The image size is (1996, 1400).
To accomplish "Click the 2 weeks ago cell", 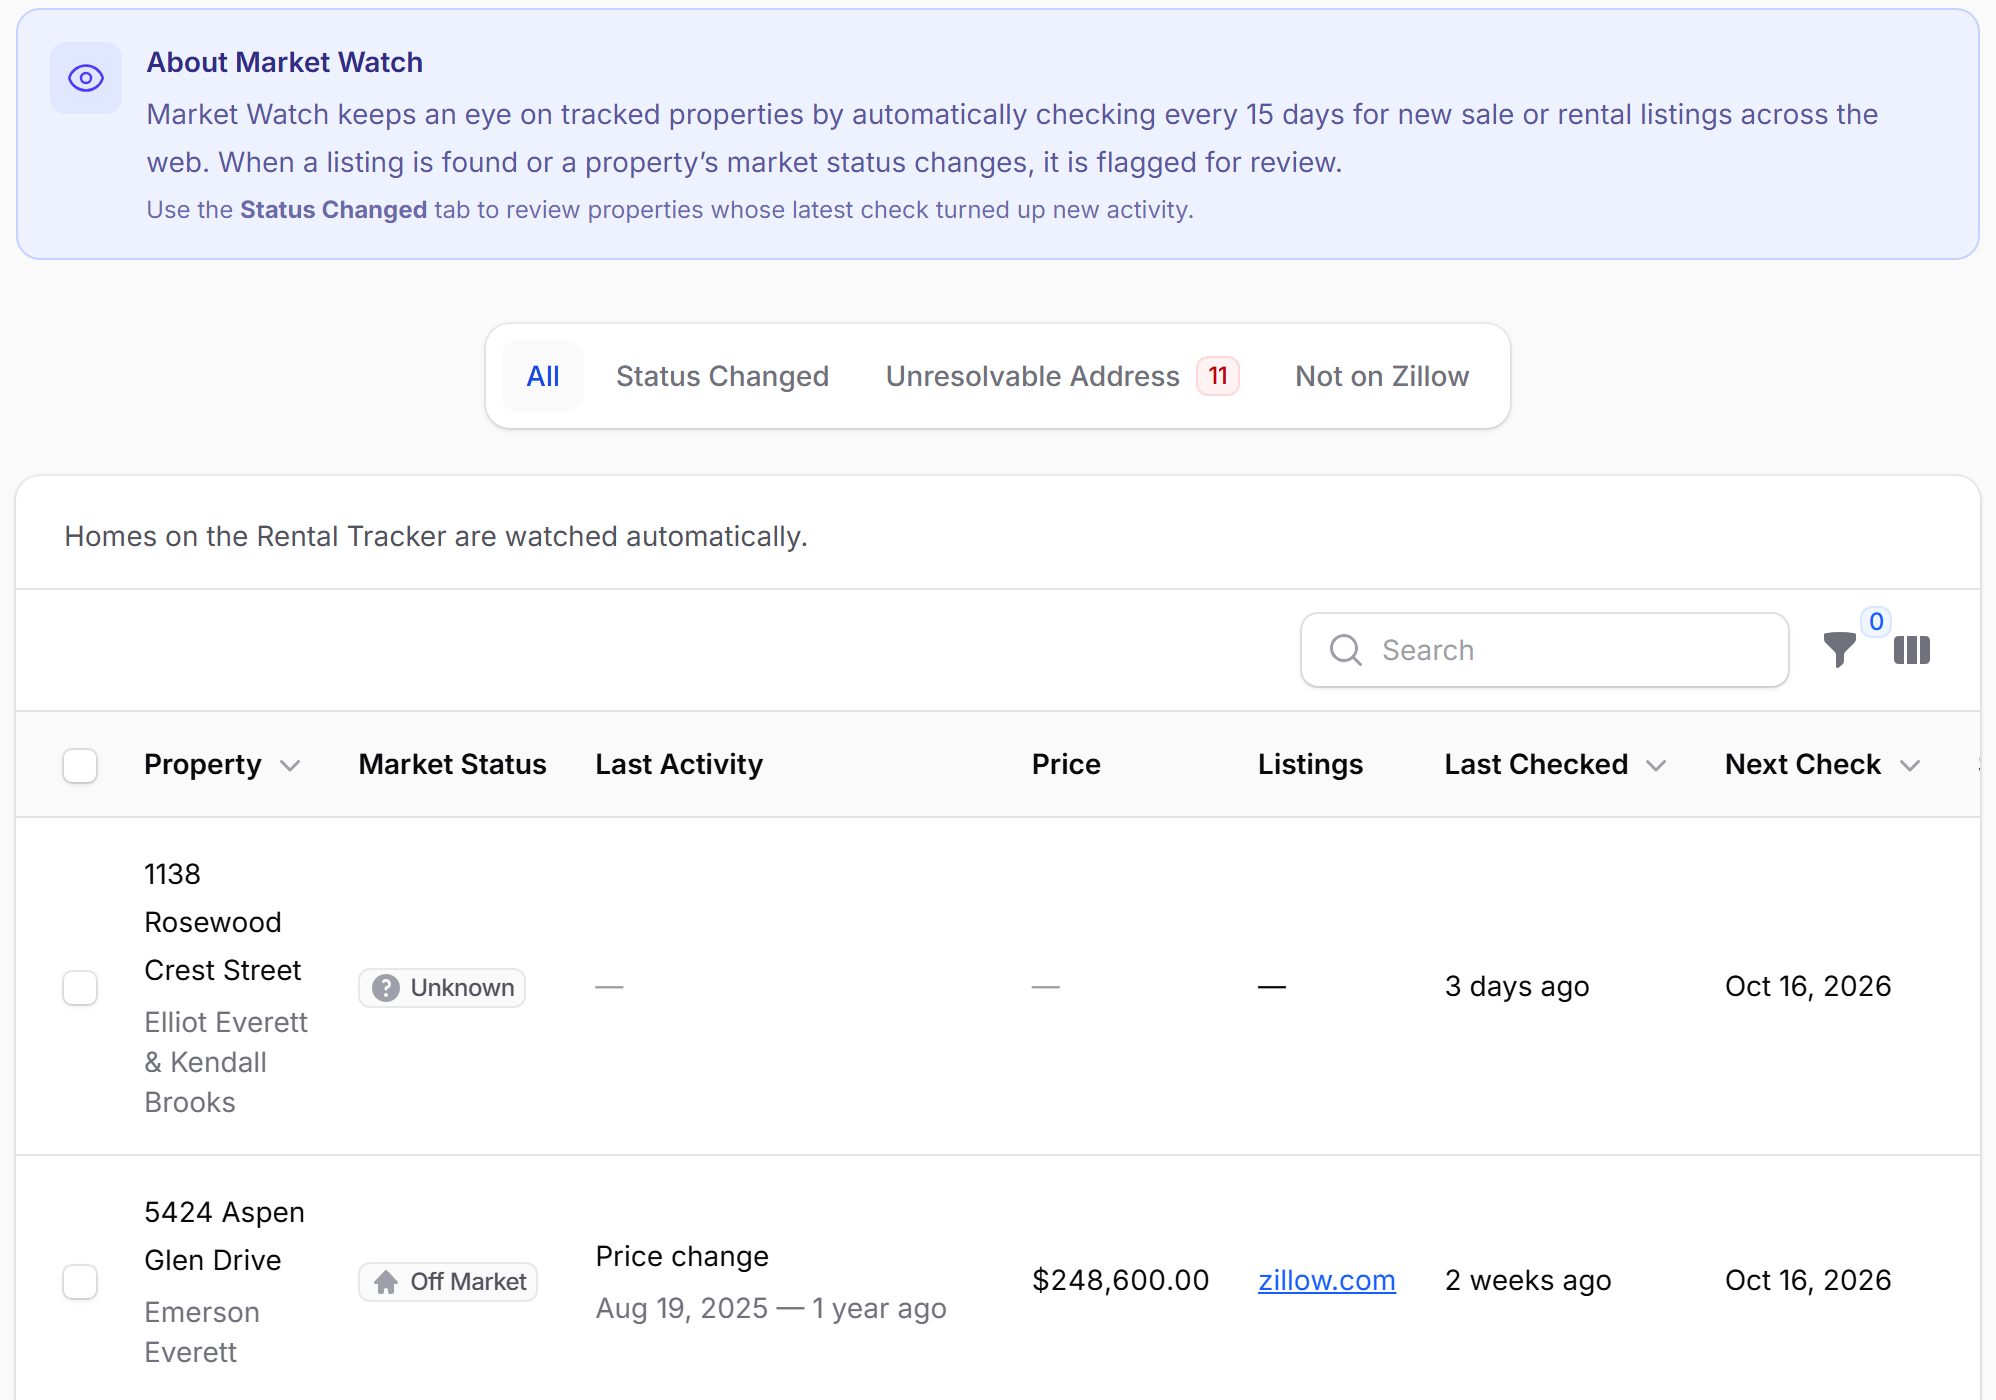I will pos(1528,1280).
